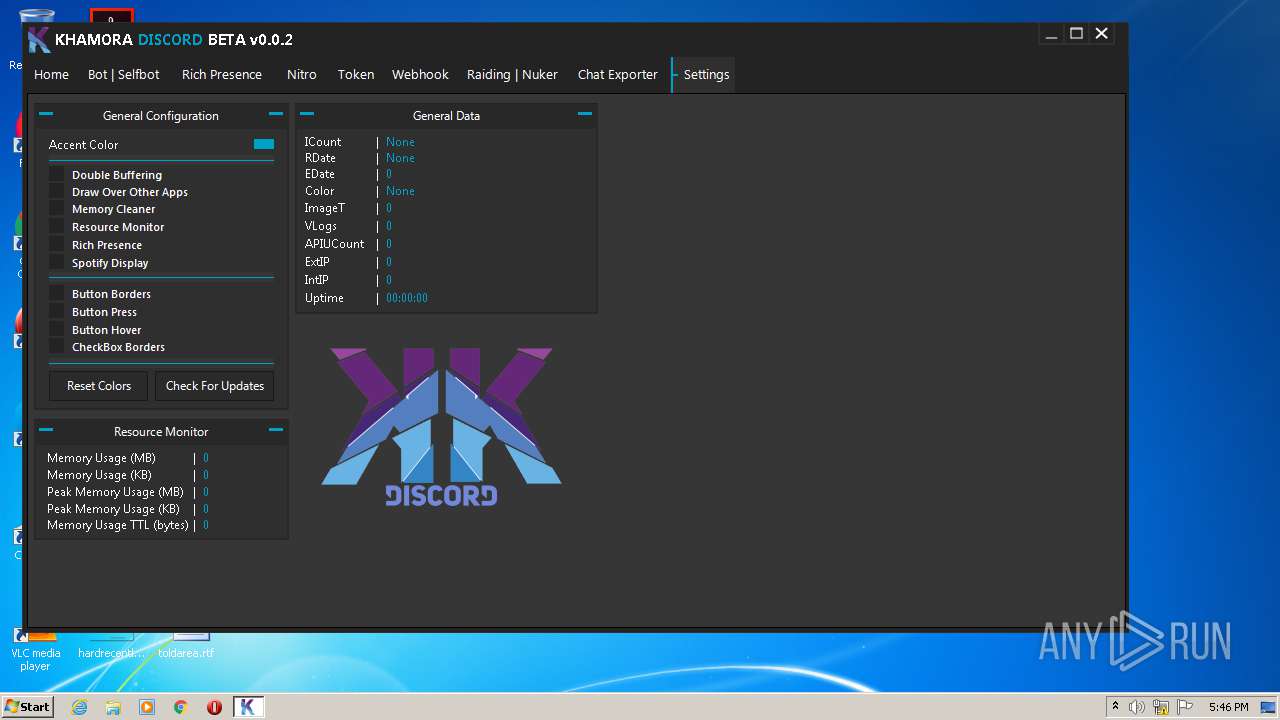Maximize the Khamora window
The width and height of the screenshot is (1280, 720).
1076,34
